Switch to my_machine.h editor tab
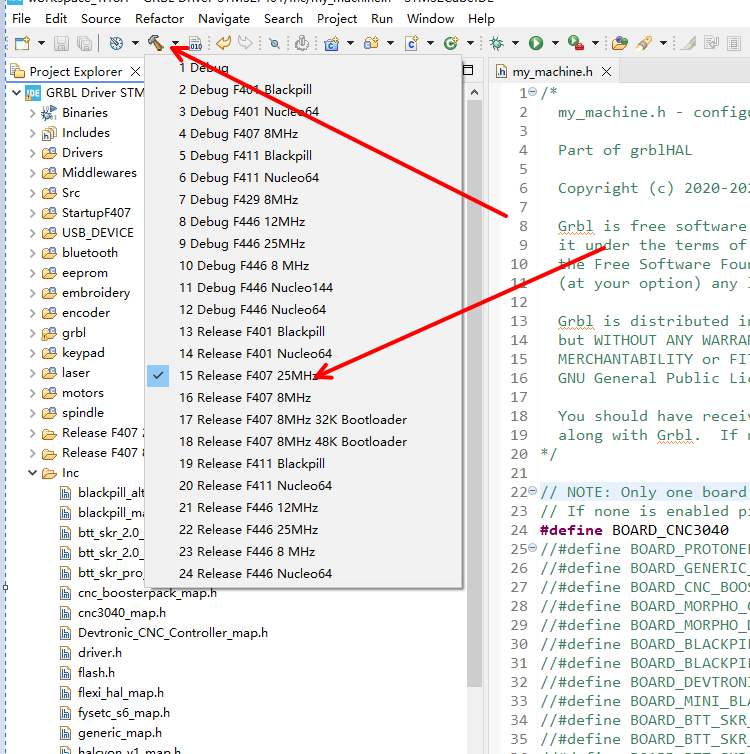Image resolution: width=750 pixels, height=754 pixels. click(x=552, y=72)
